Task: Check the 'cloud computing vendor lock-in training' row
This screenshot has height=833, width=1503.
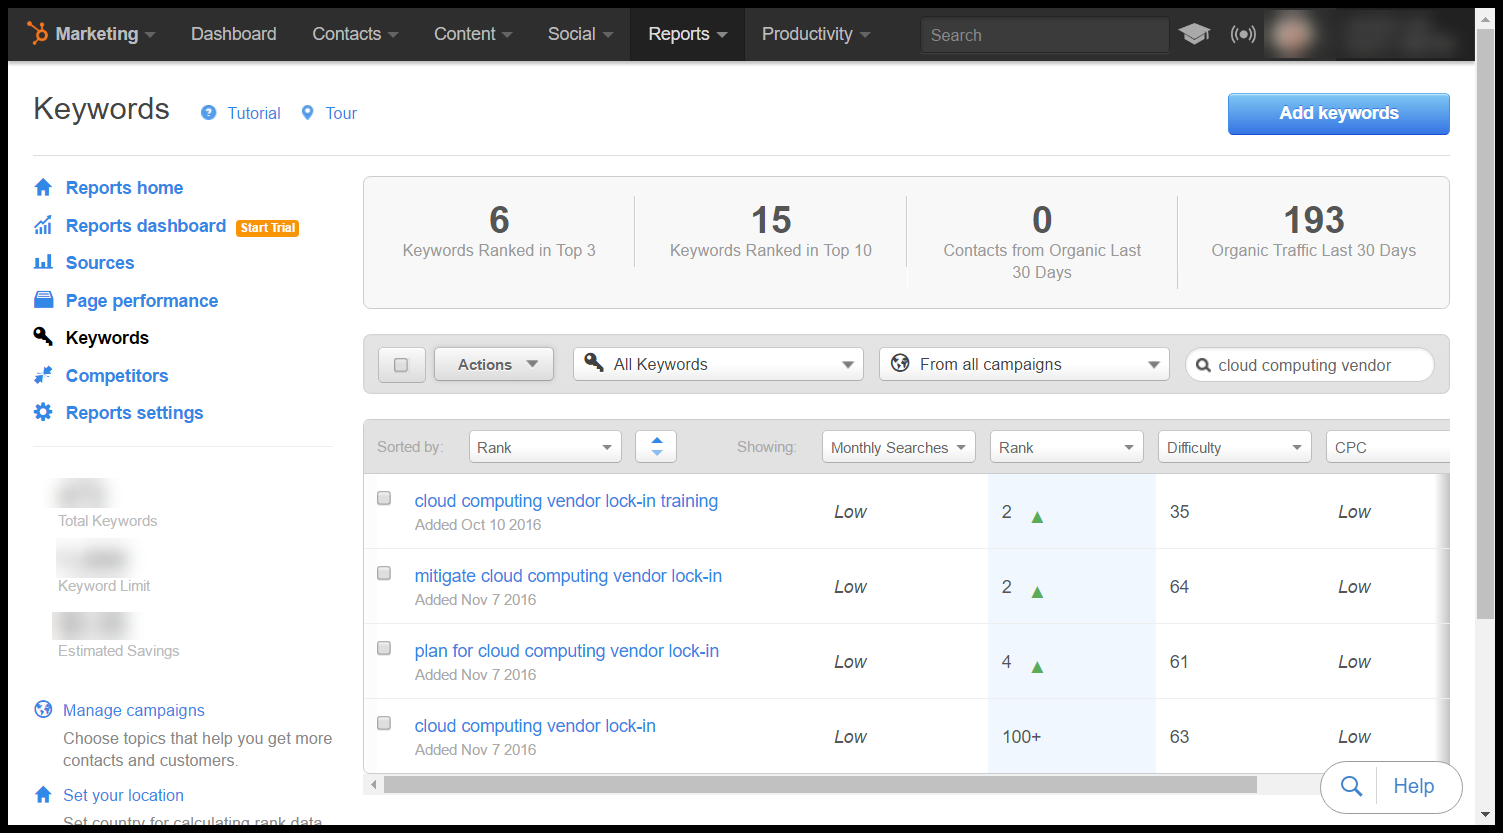Action: click(384, 498)
